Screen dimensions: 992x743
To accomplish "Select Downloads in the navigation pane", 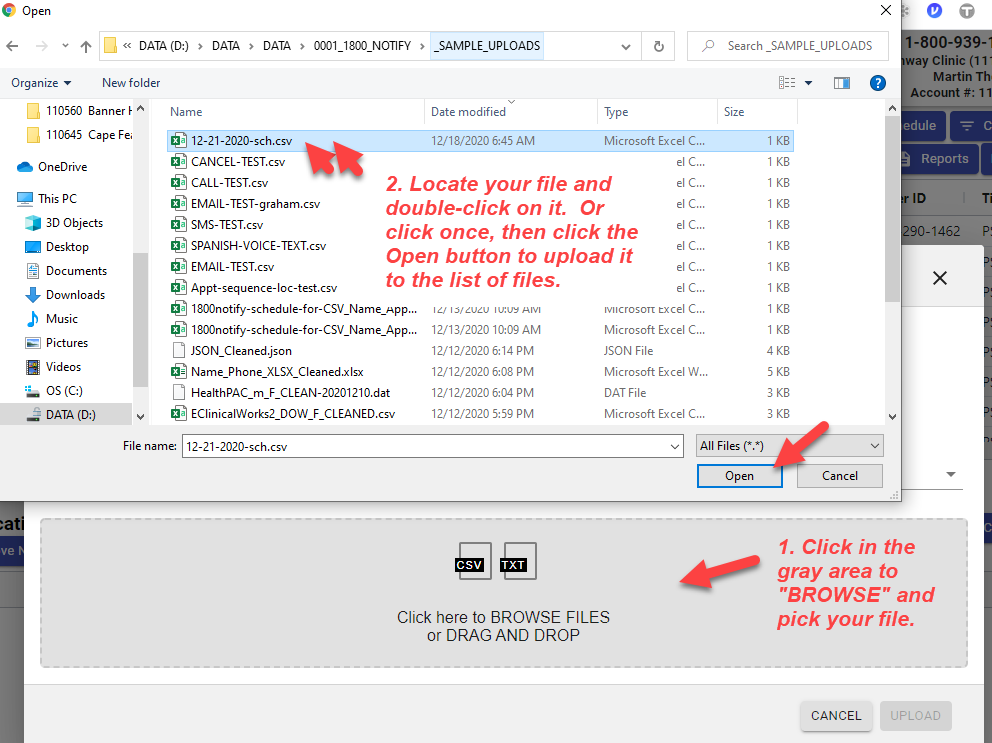I will tap(75, 295).
